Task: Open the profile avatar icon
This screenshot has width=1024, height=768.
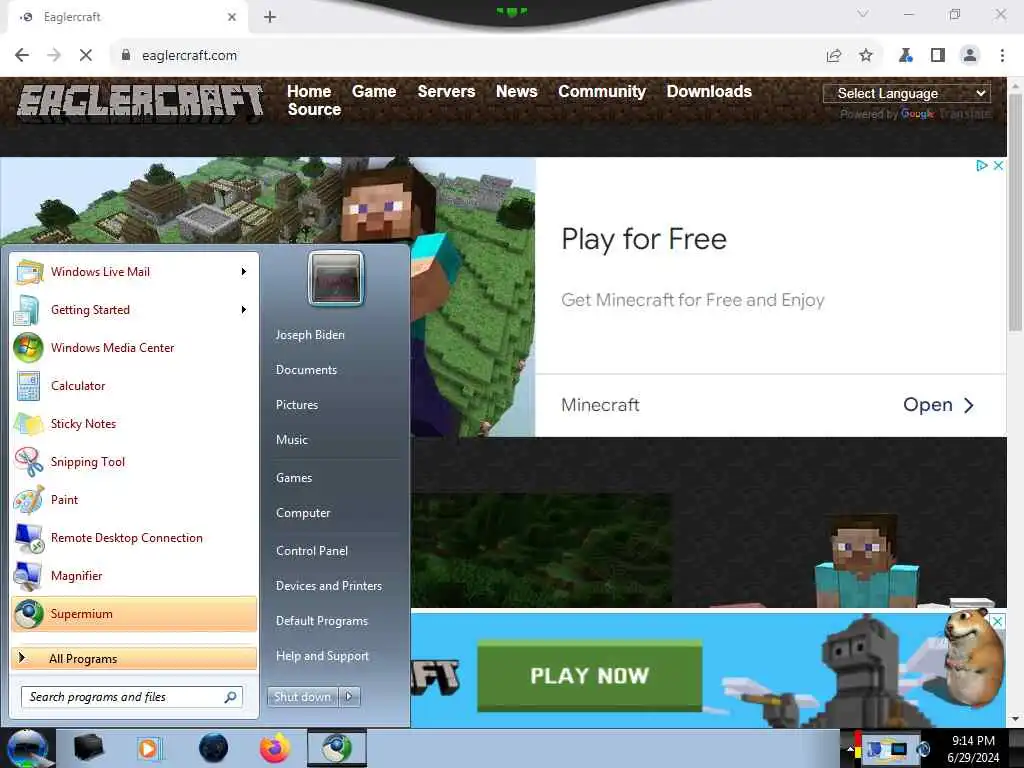Action: pyautogui.click(x=970, y=56)
